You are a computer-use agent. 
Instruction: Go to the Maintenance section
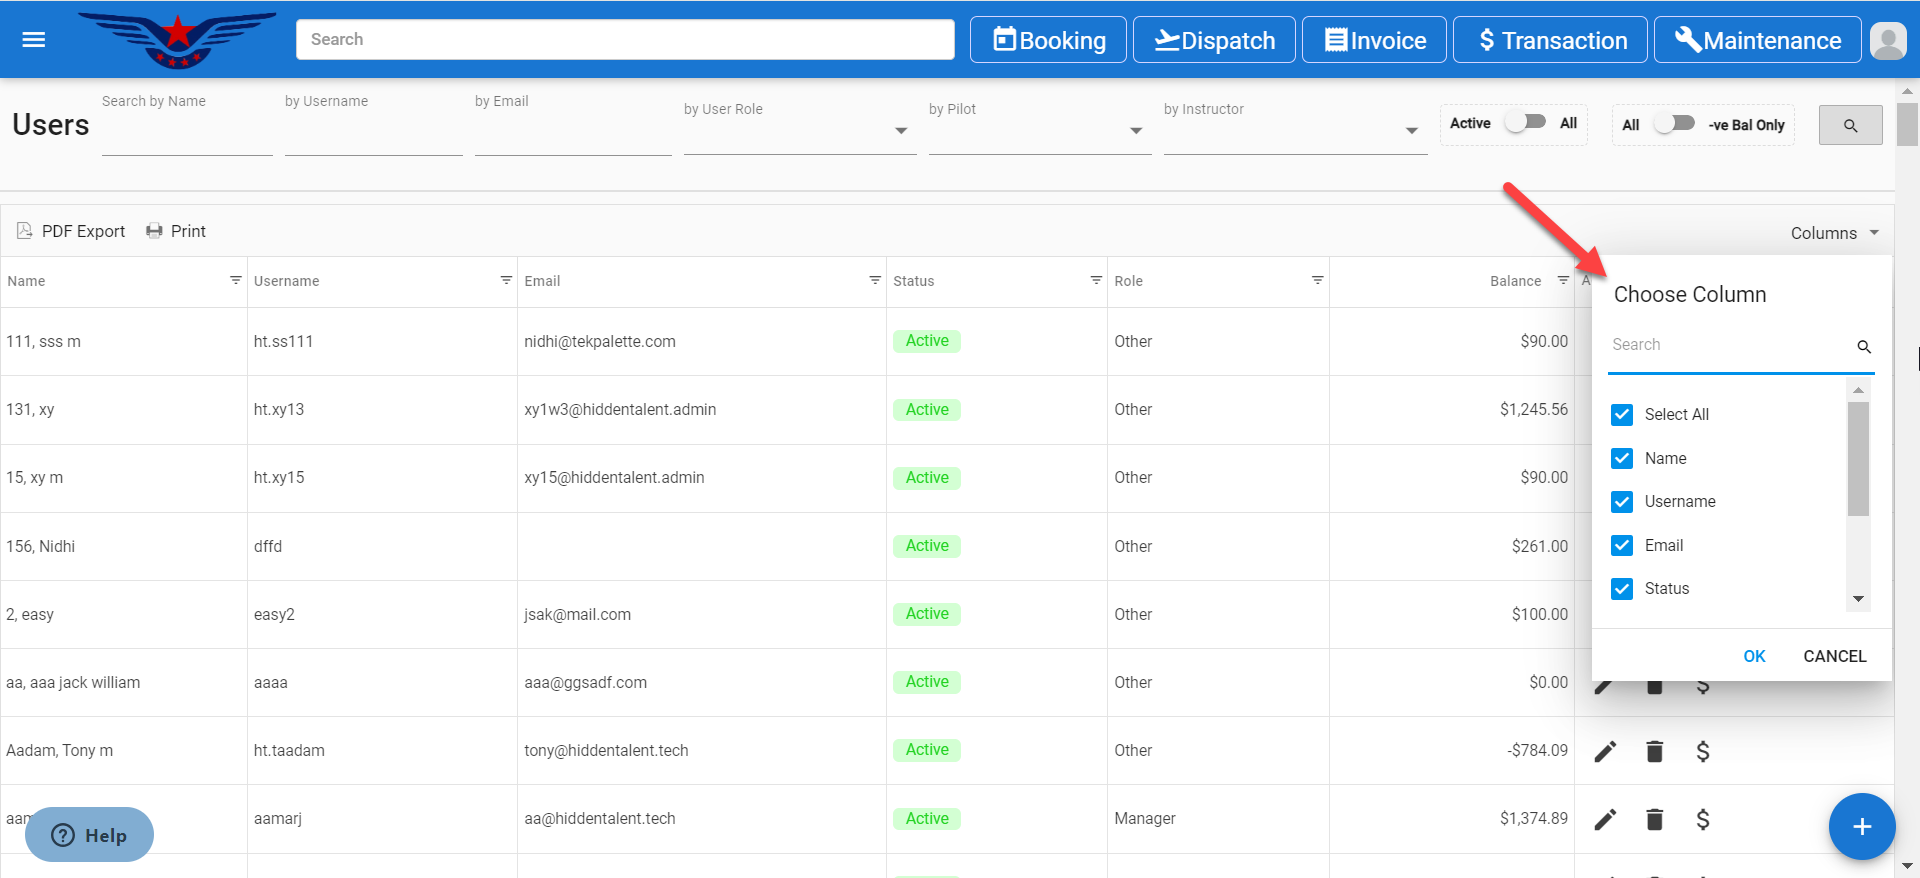click(1757, 40)
